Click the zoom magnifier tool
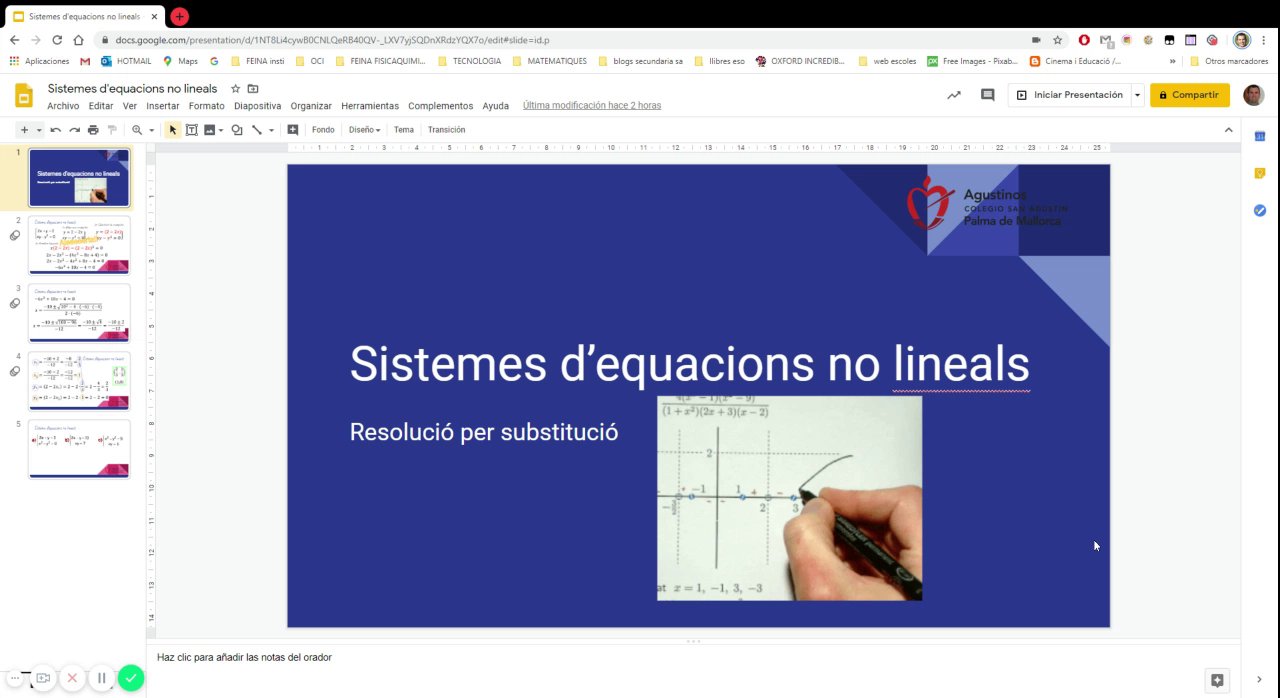The height and width of the screenshot is (698, 1280). pos(137,130)
